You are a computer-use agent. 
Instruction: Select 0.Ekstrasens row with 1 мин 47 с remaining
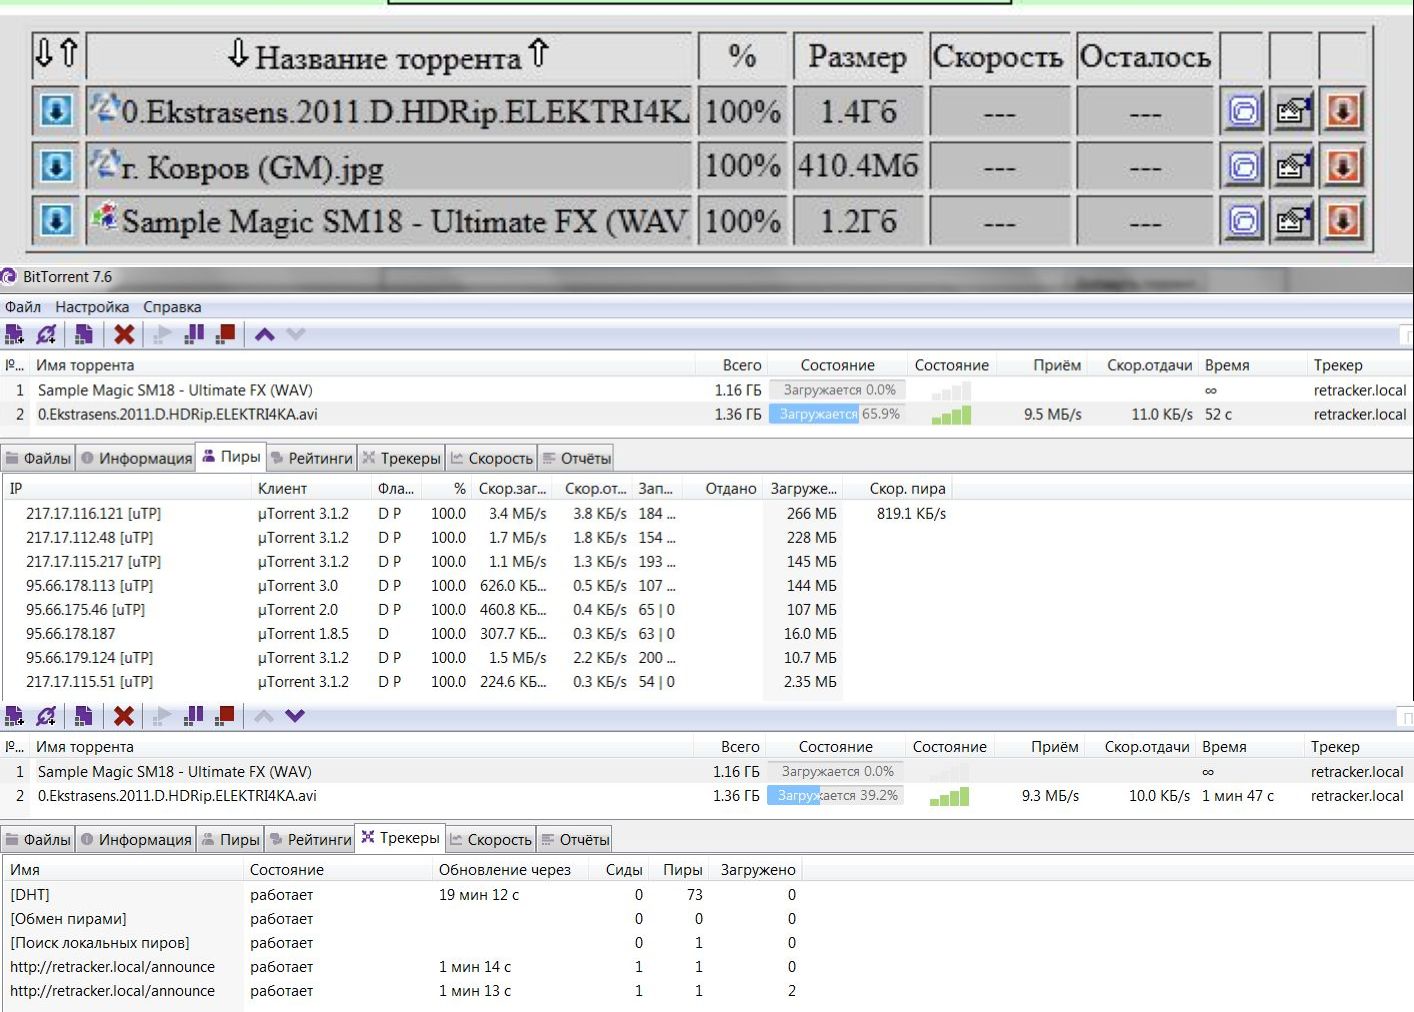pyautogui.click(x=707, y=796)
